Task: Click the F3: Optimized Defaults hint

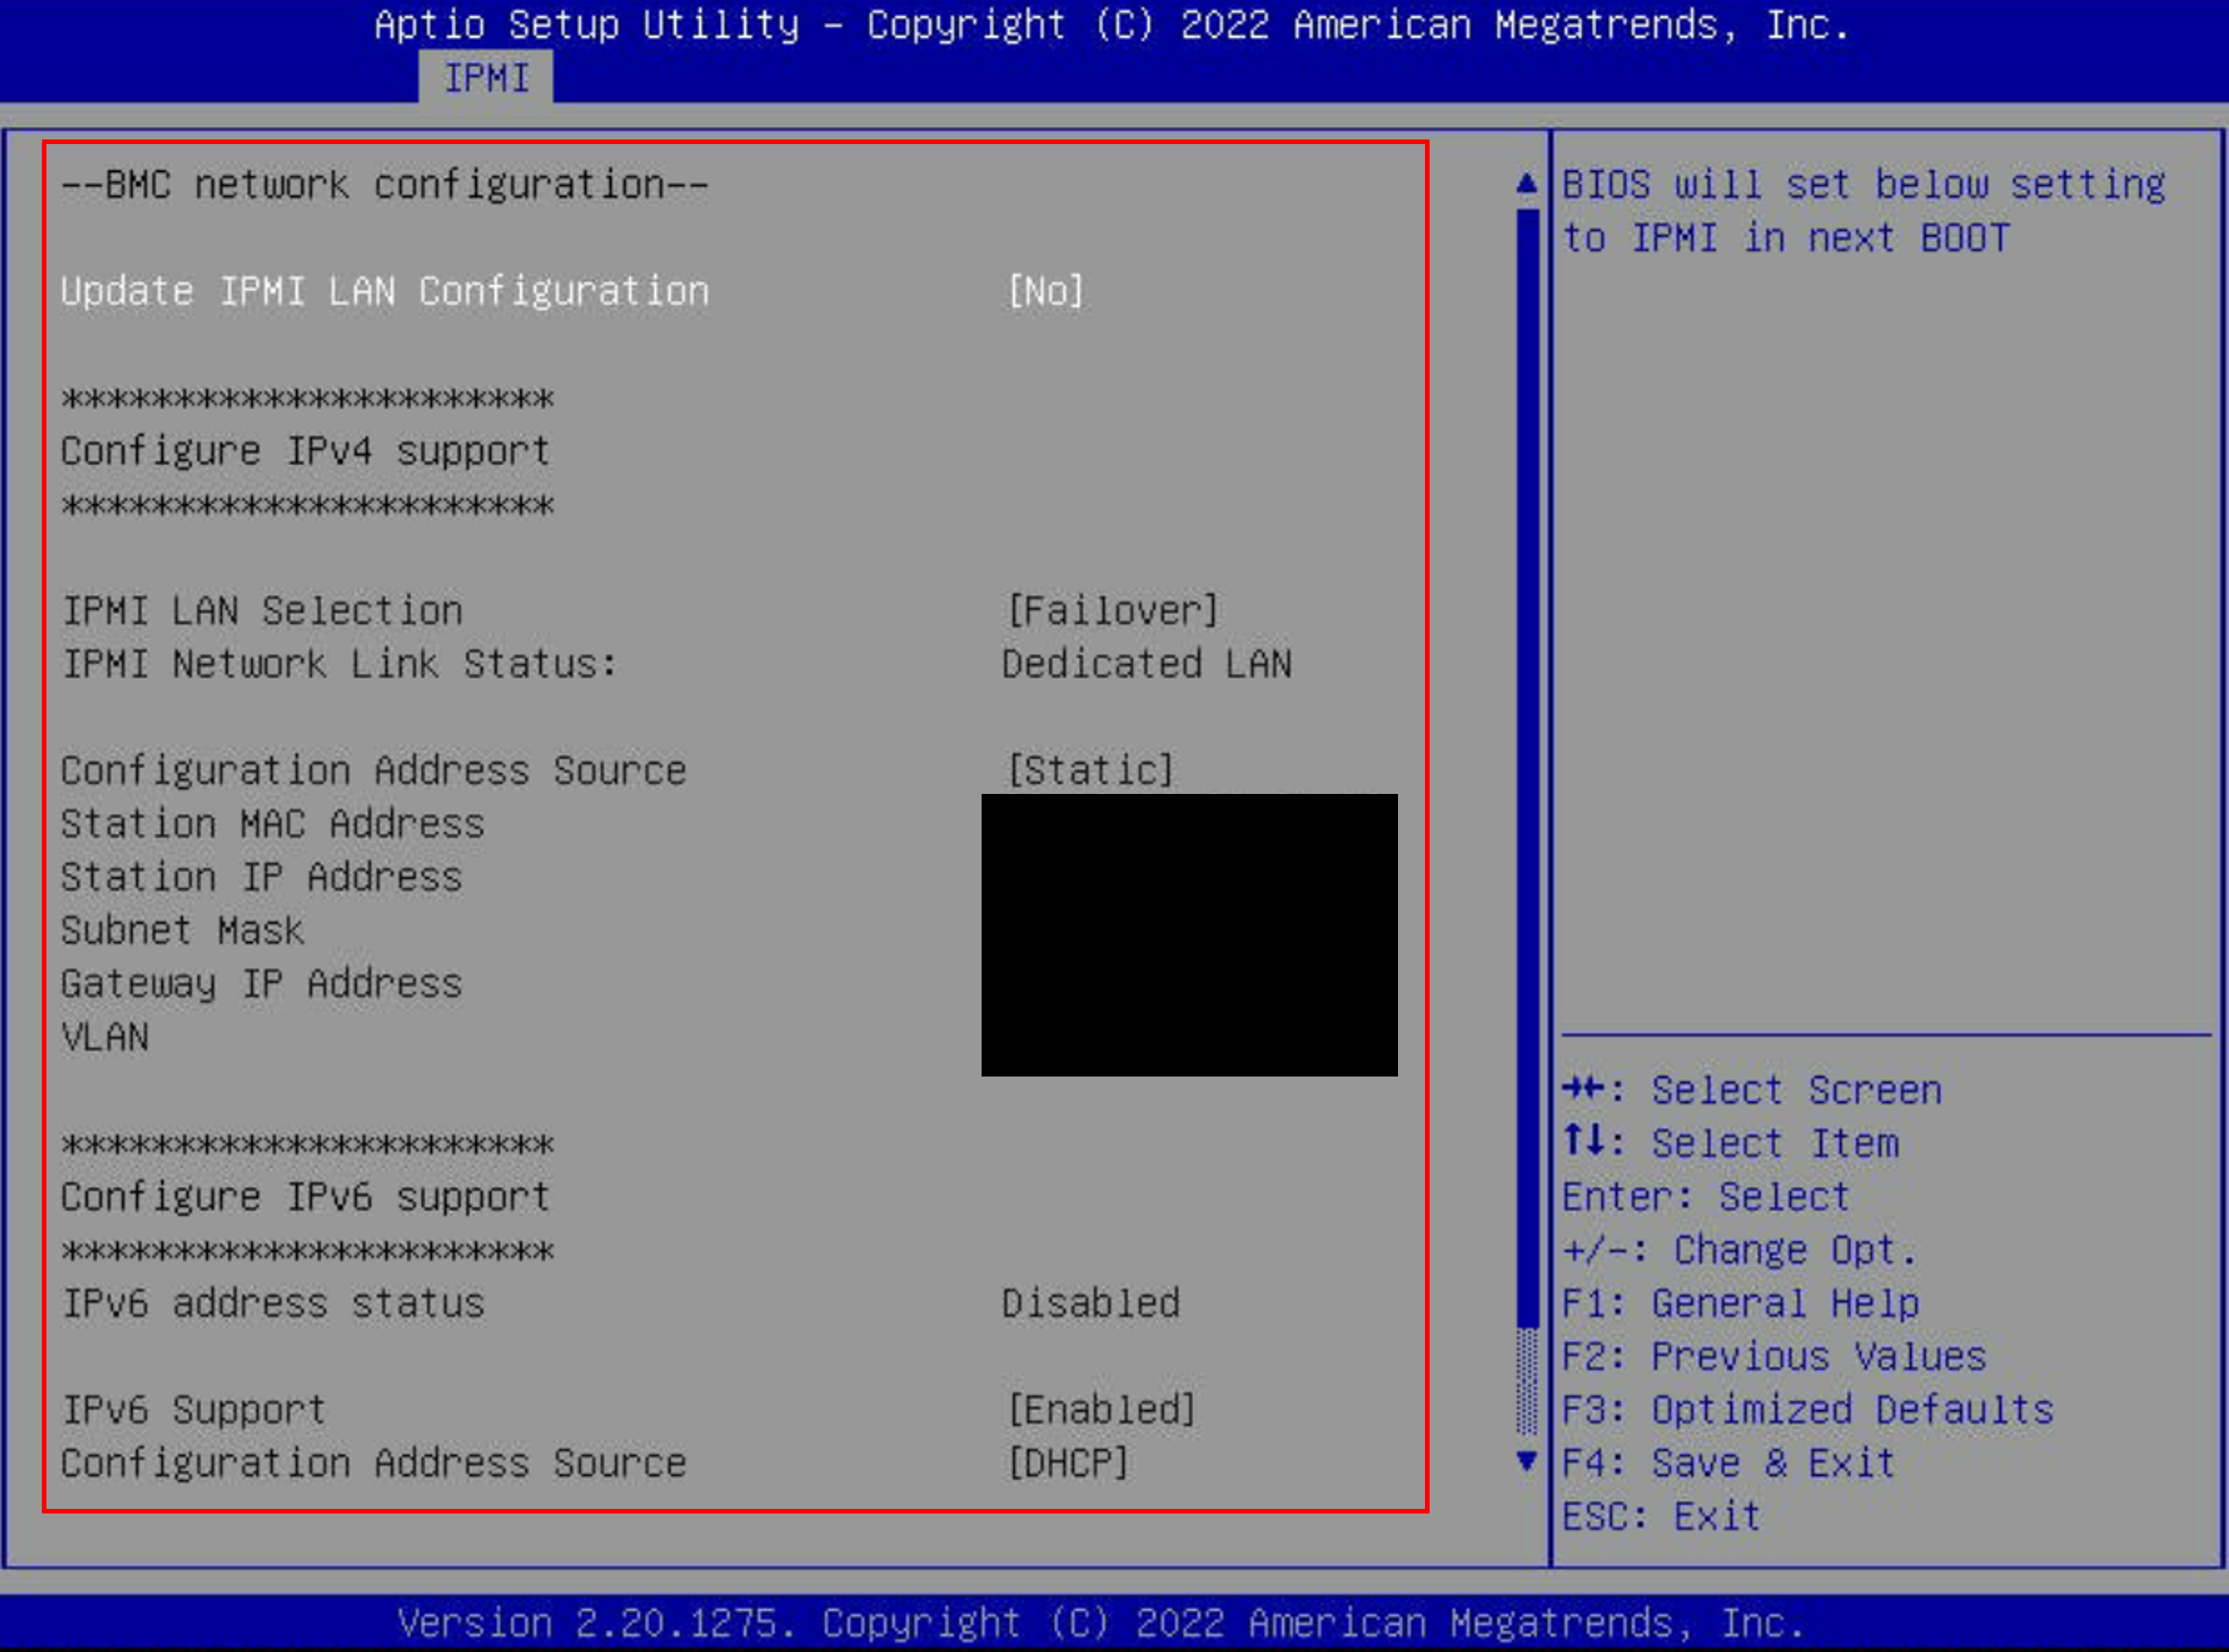Action: (1807, 1410)
